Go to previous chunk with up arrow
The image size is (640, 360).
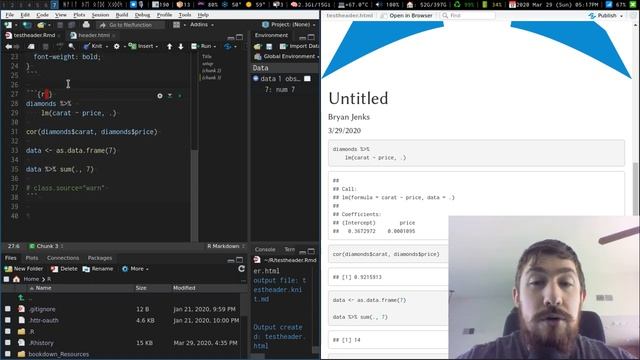pyautogui.click(x=169, y=47)
